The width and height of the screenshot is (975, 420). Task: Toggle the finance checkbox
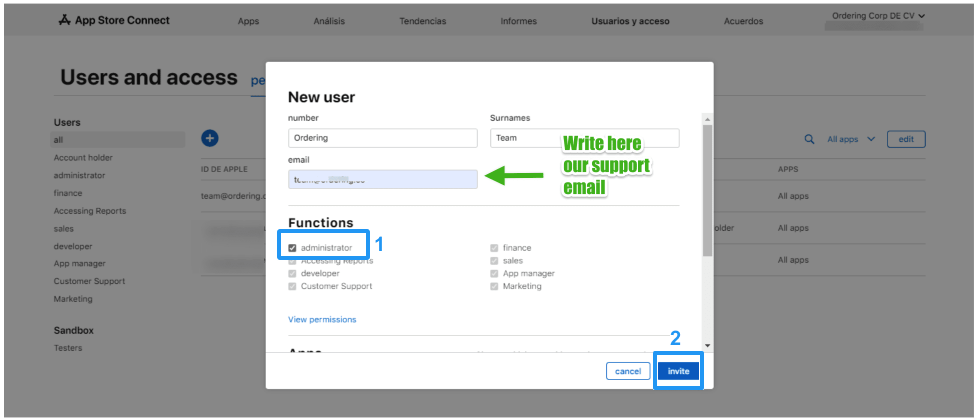(x=494, y=248)
